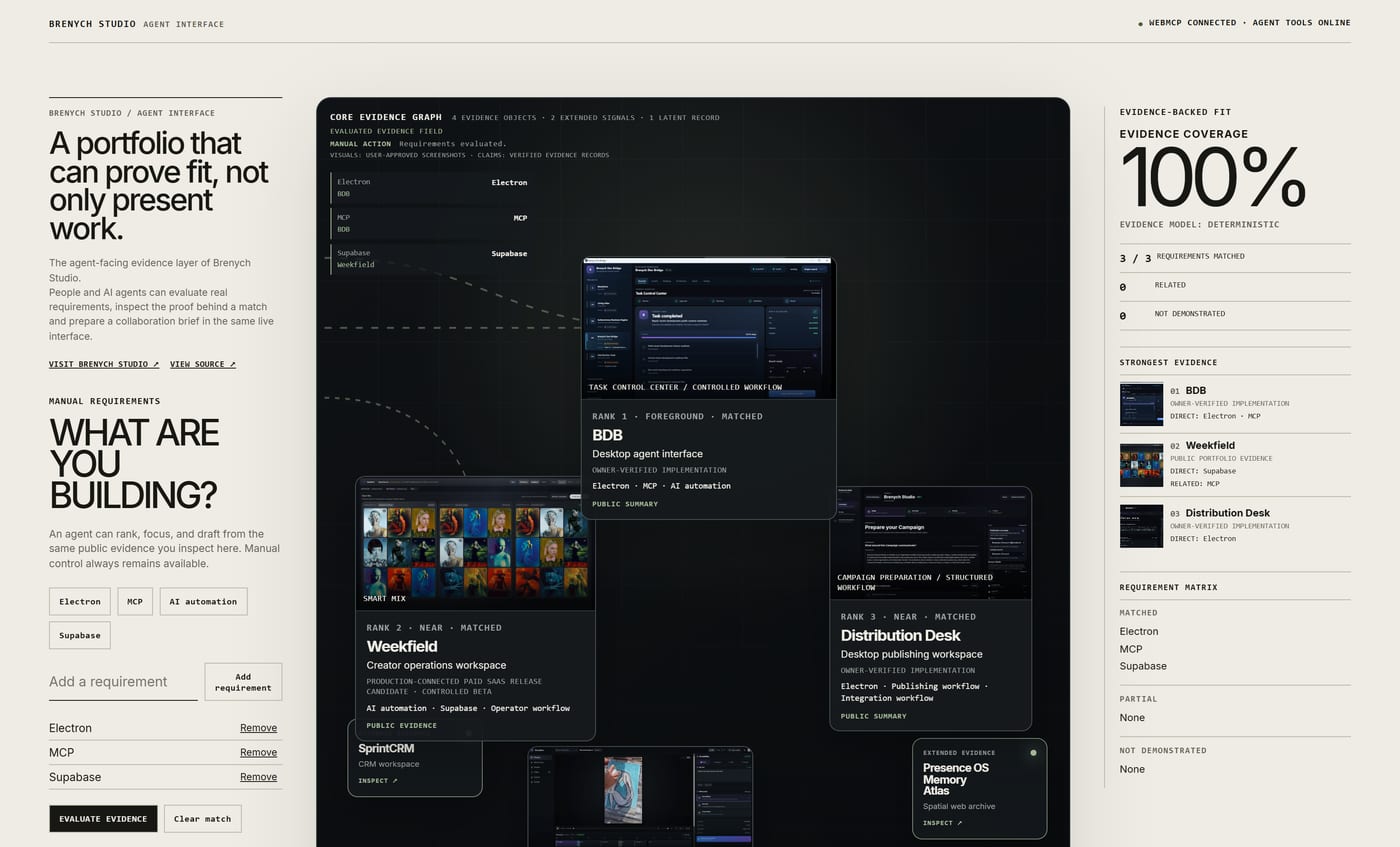Remove the MCP requirement from the list
1400x847 pixels.
pos(258,752)
